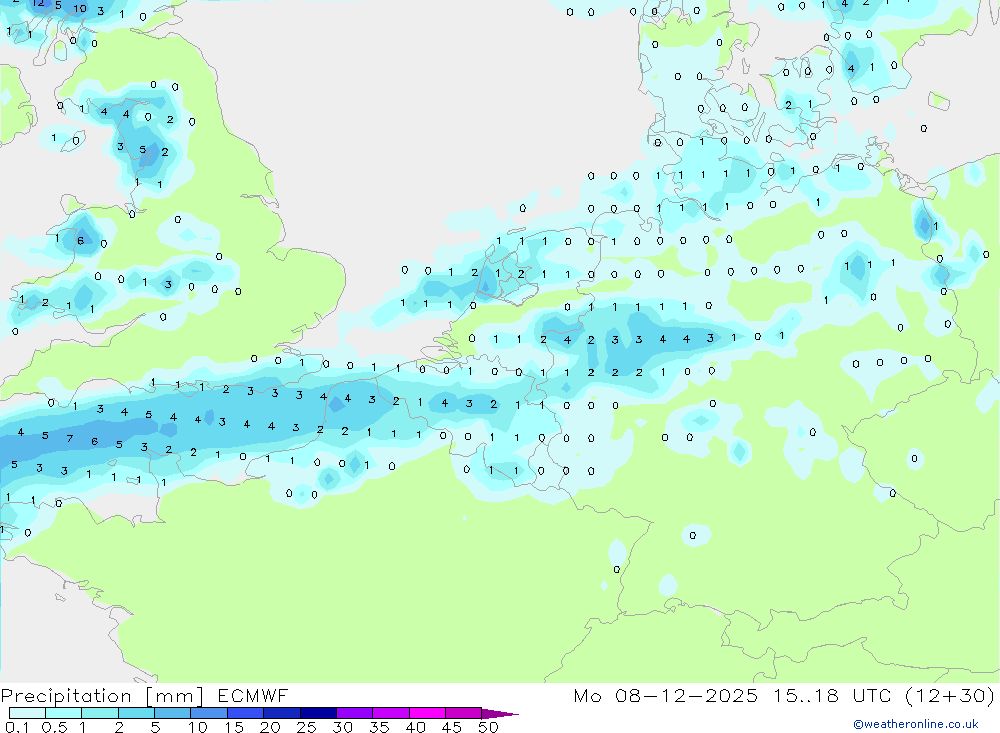
Task: Click the '0.5' legend scale label
Action: pyautogui.click(x=54, y=727)
